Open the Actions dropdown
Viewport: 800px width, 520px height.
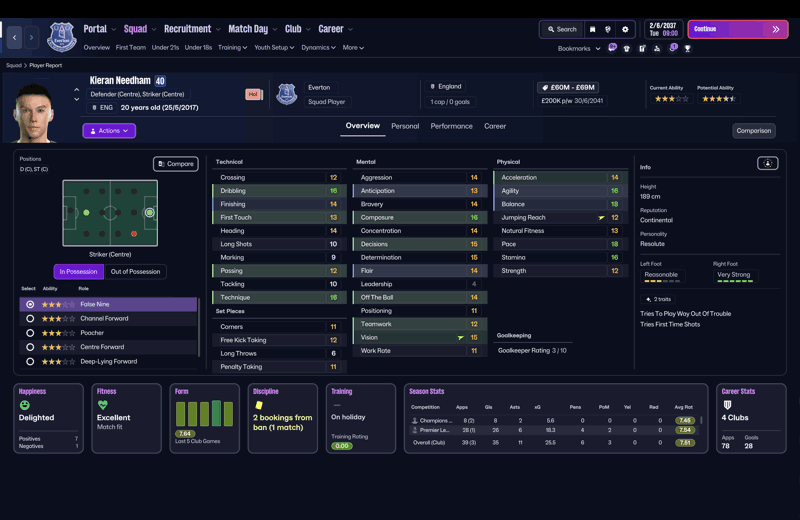pyautogui.click(x=109, y=131)
